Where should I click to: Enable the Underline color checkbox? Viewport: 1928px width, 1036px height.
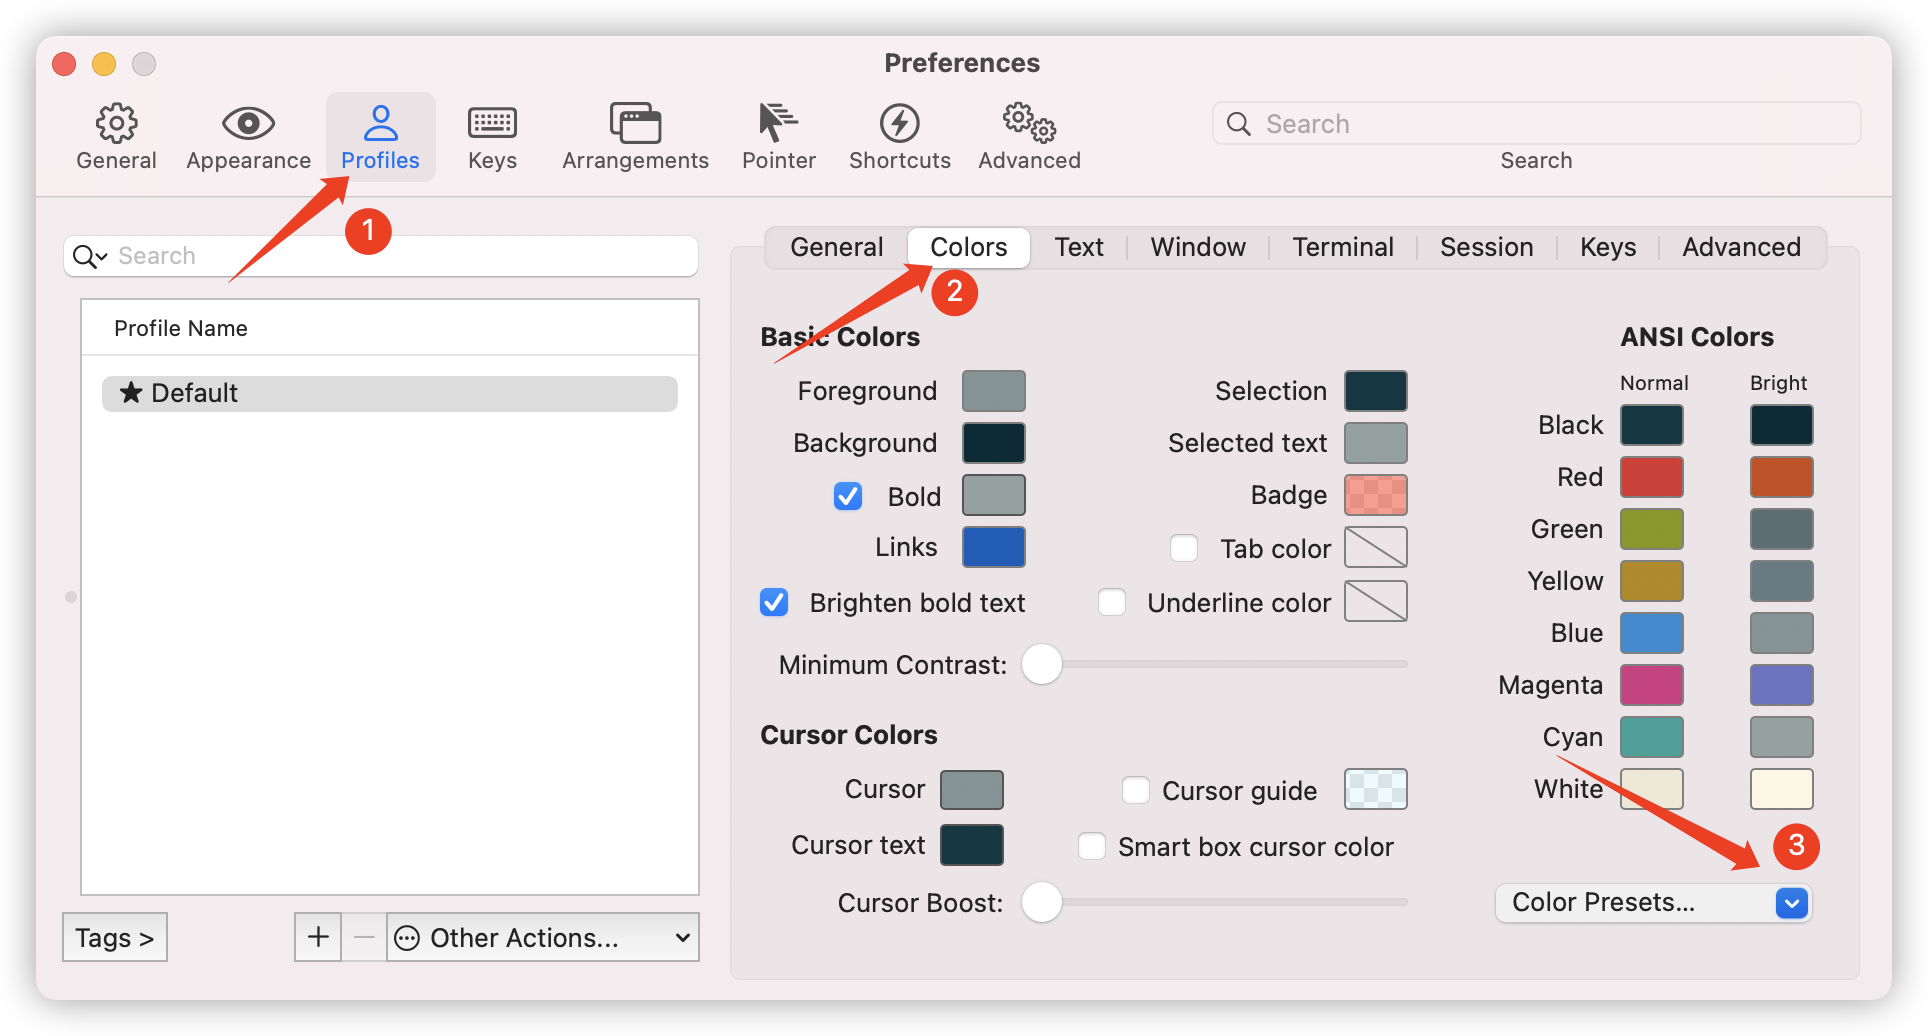1112,602
